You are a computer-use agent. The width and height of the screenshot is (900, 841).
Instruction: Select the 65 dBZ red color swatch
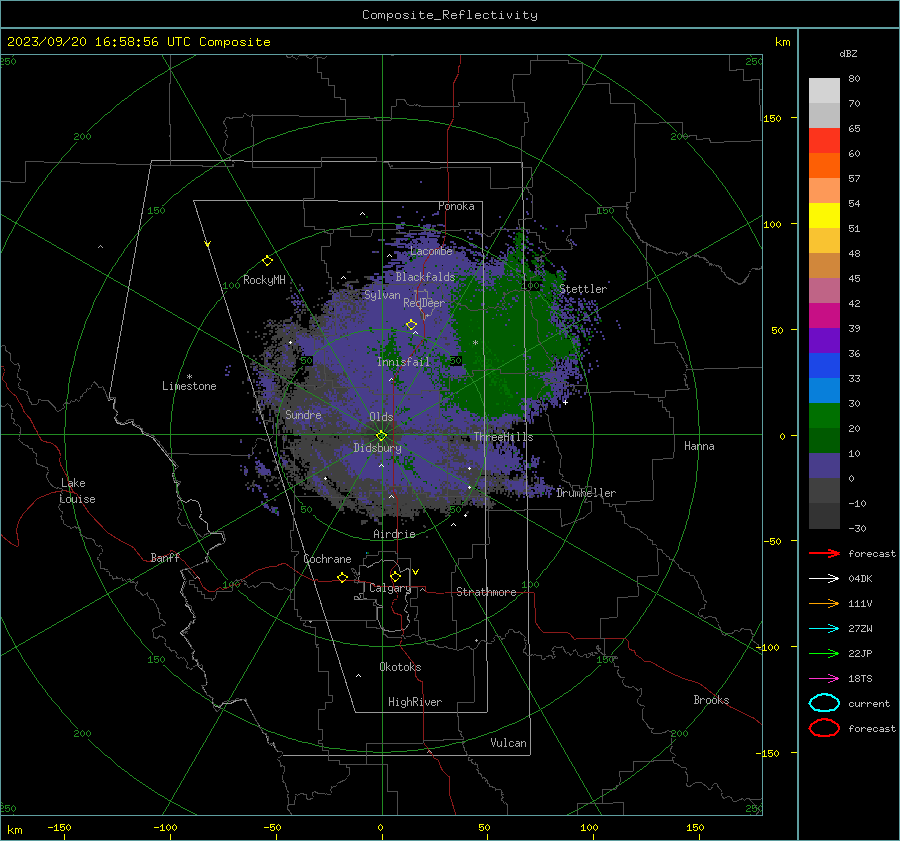click(824, 140)
